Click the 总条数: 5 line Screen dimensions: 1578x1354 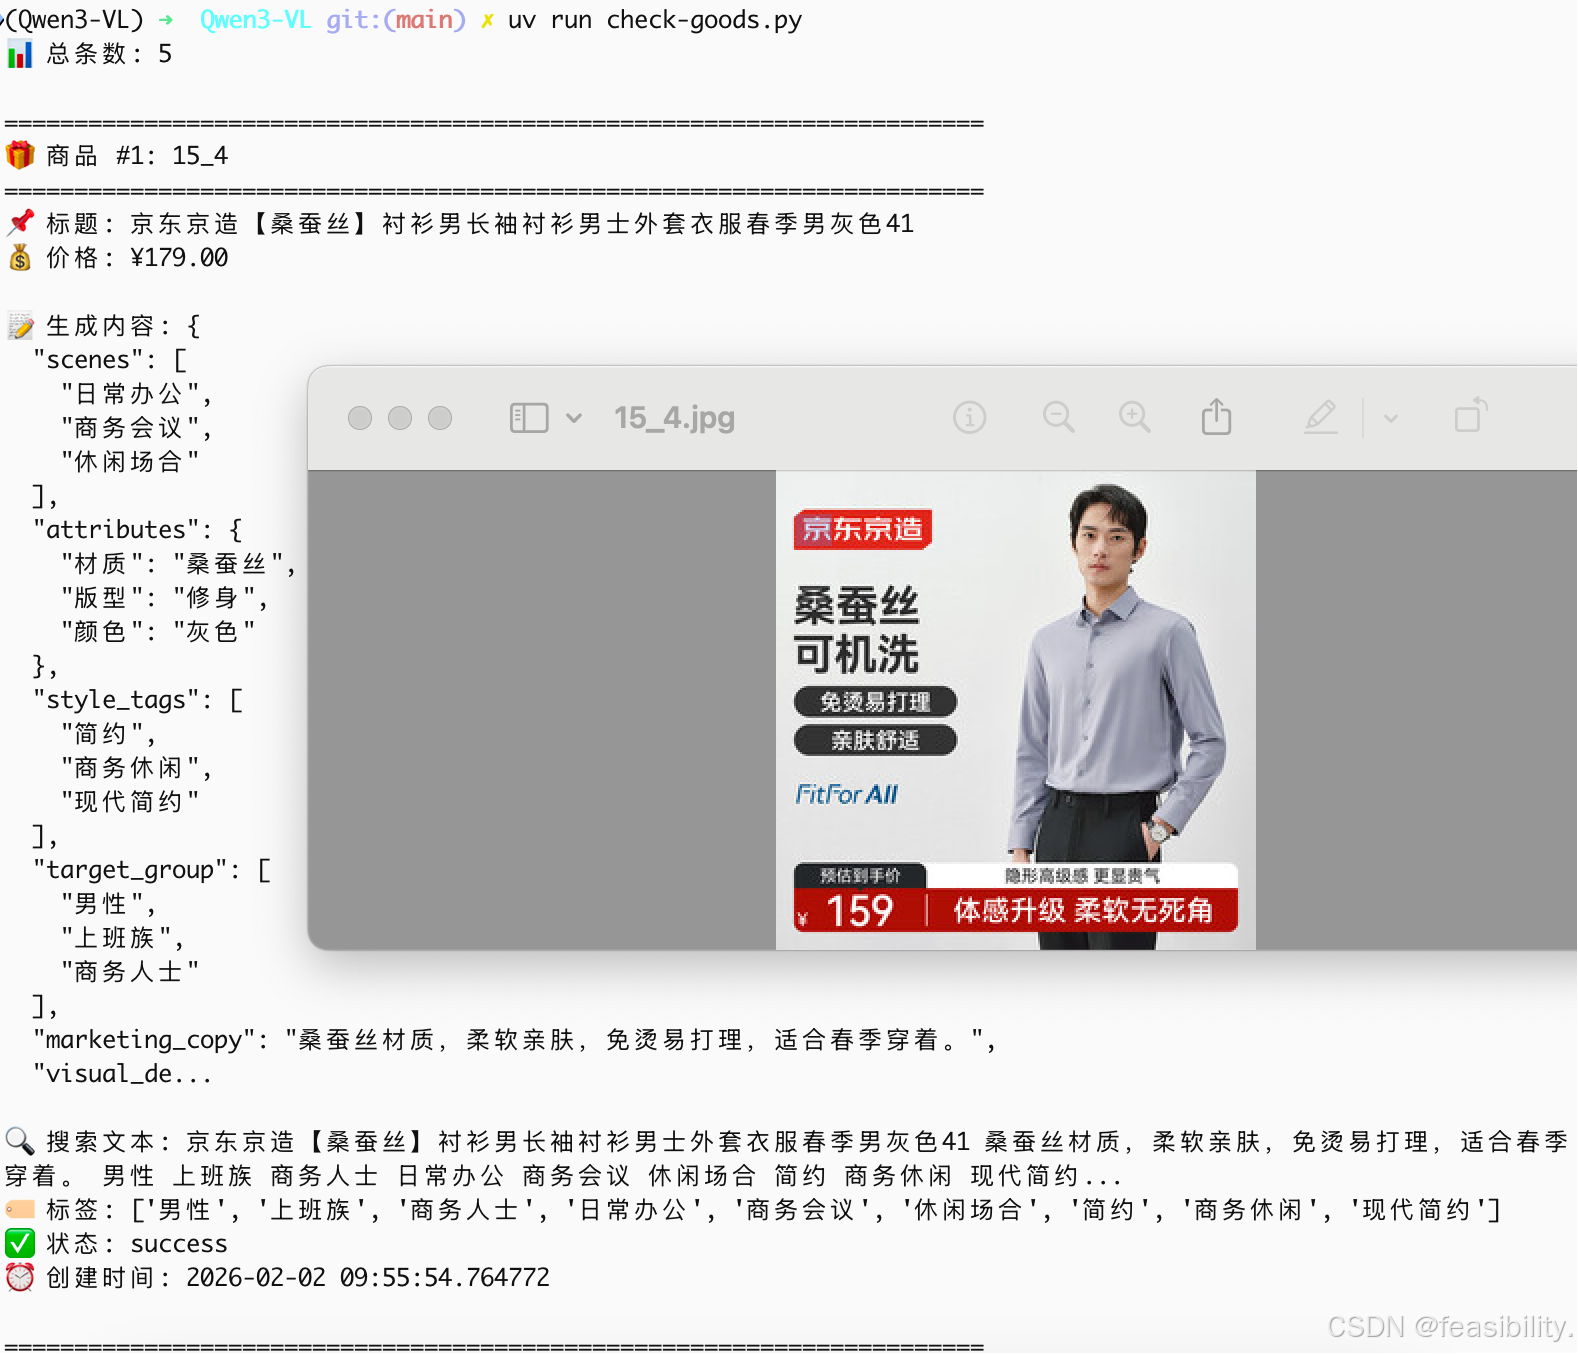click(90, 54)
